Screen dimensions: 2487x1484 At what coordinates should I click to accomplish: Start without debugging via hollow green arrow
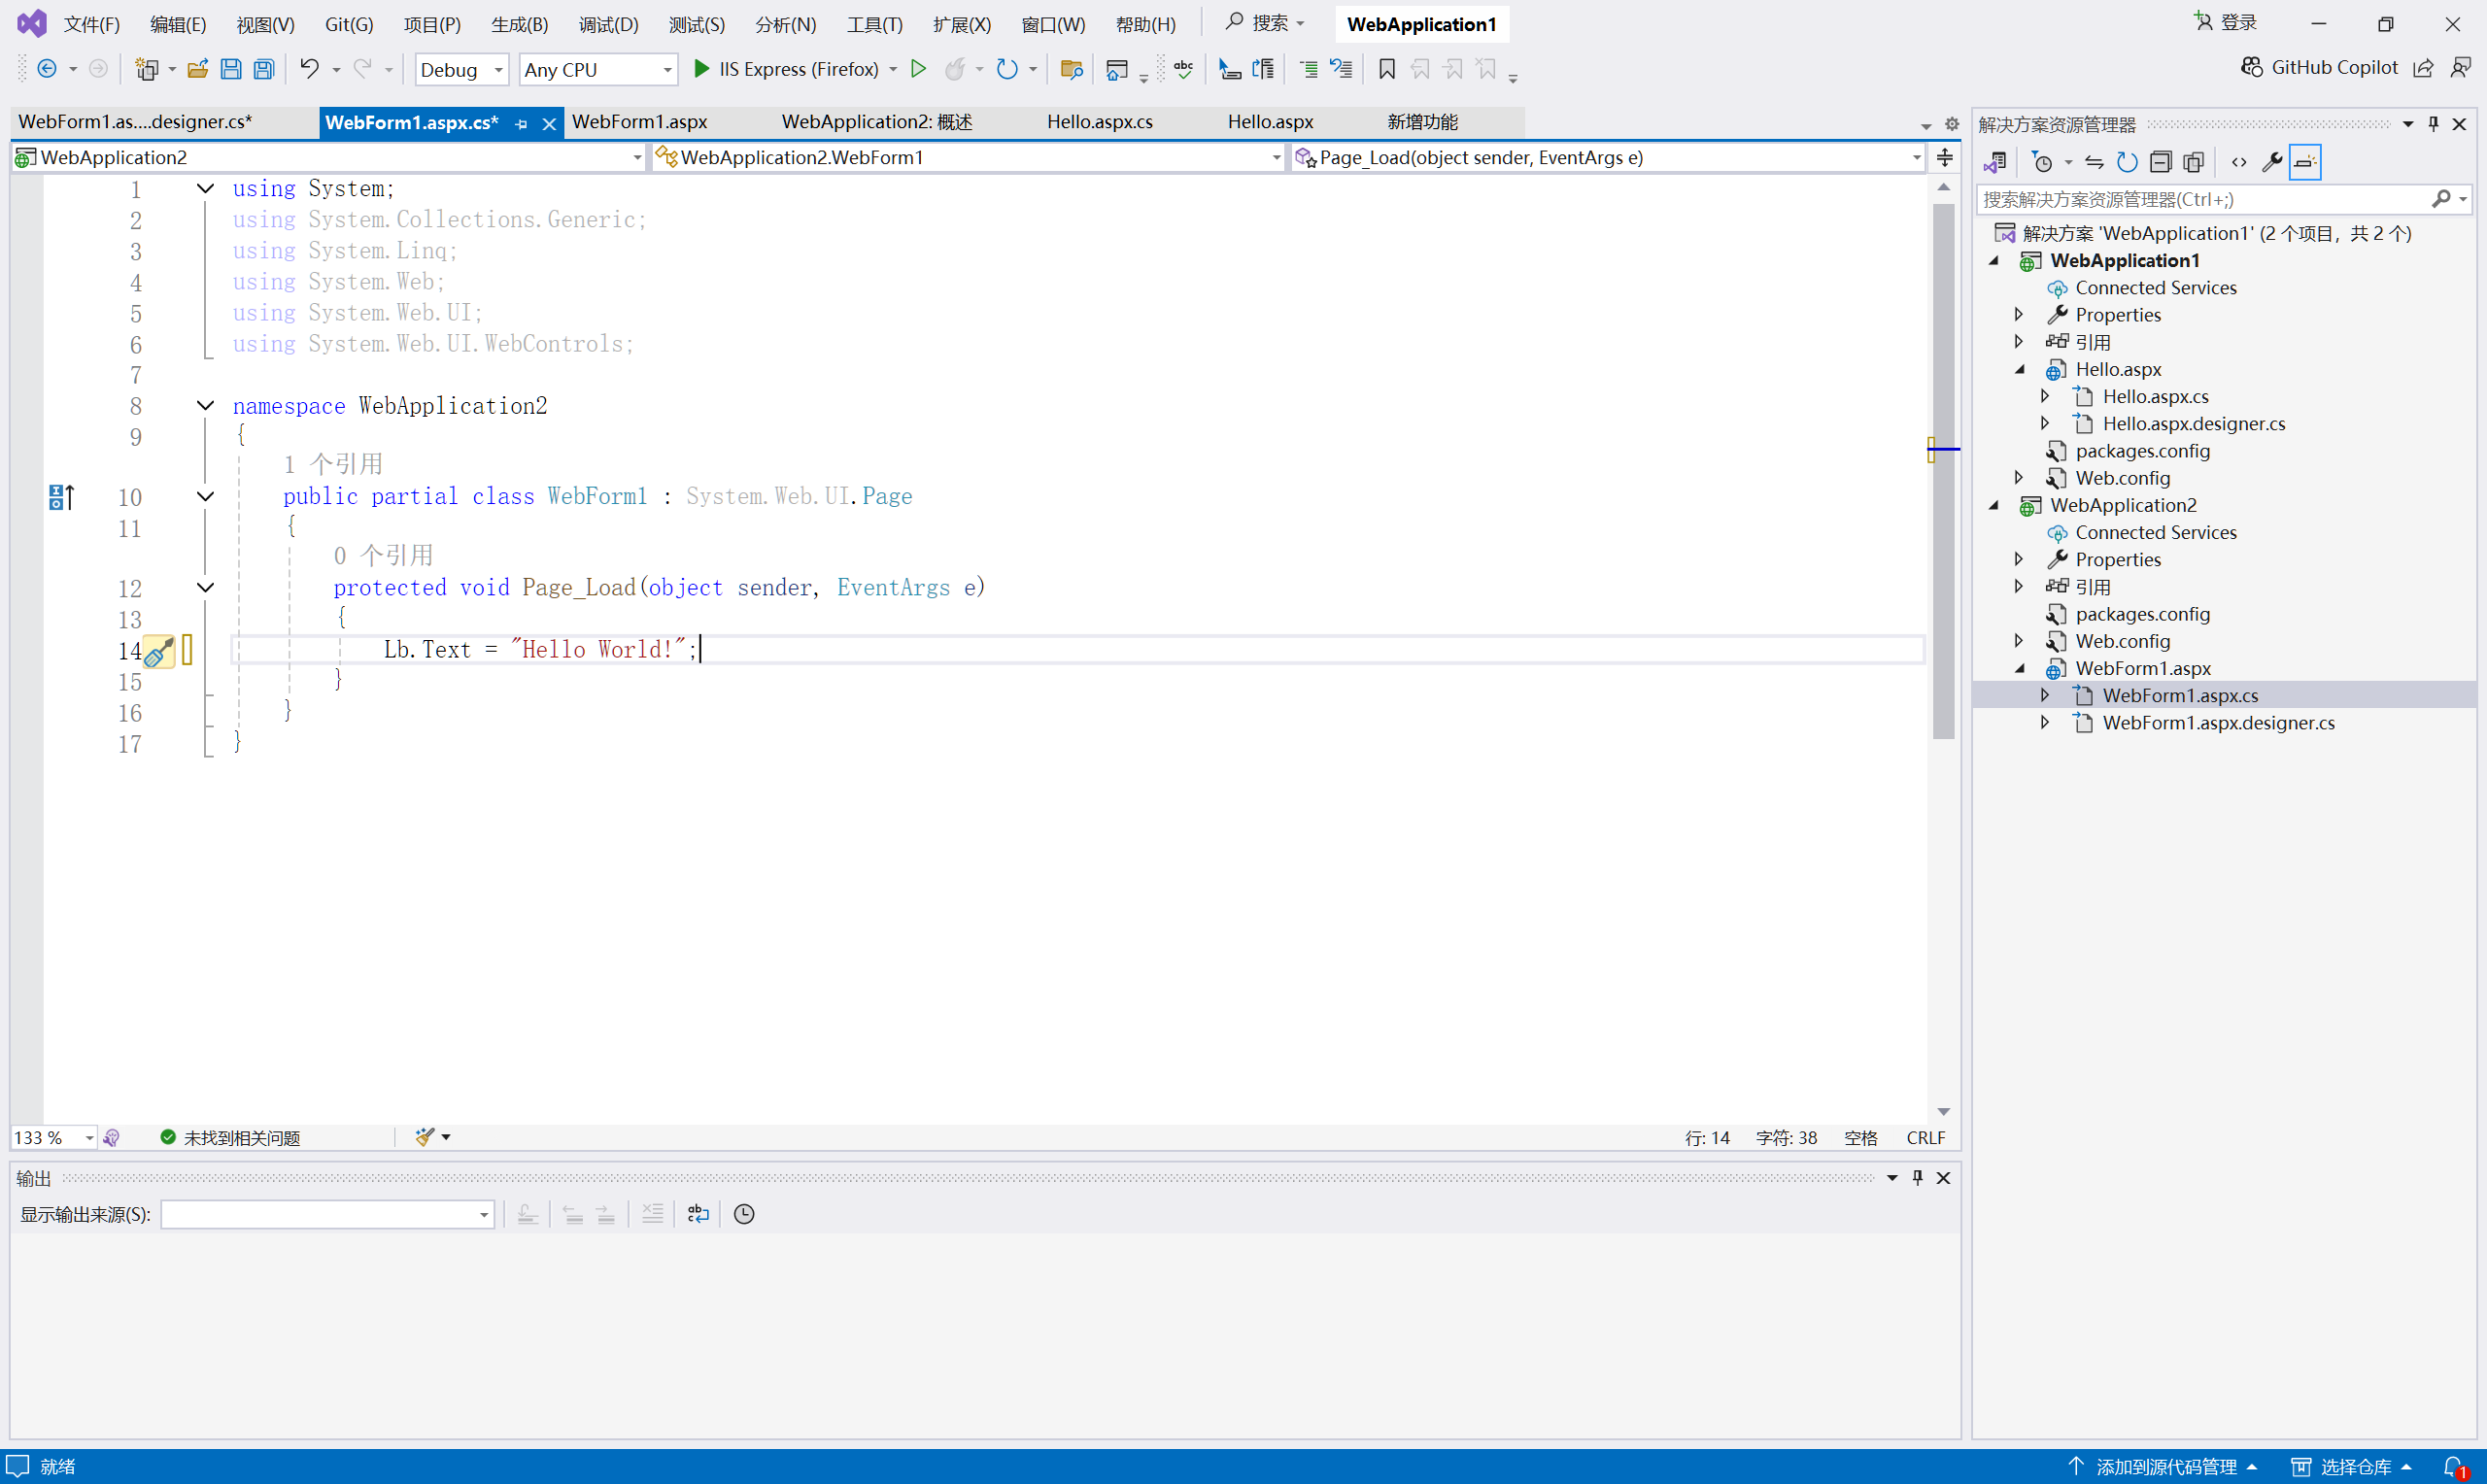pyautogui.click(x=918, y=69)
